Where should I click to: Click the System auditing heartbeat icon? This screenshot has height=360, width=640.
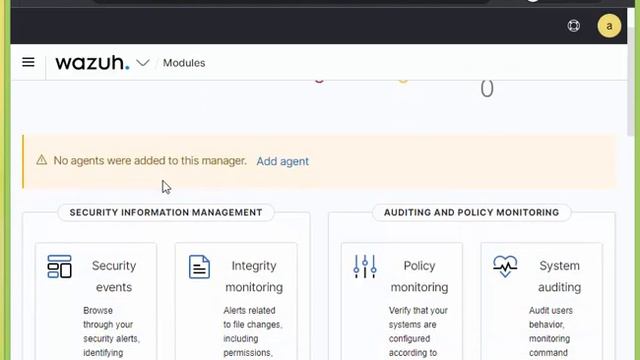(505, 266)
